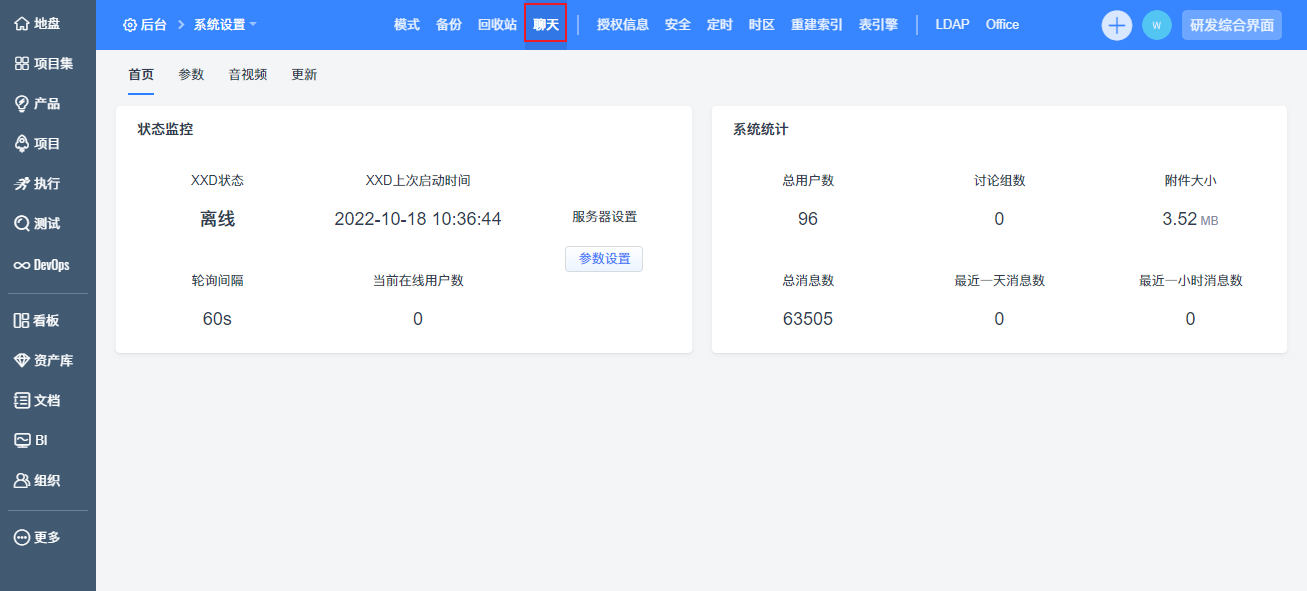Open the 研发综合界面 view switcher

click(1232, 25)
